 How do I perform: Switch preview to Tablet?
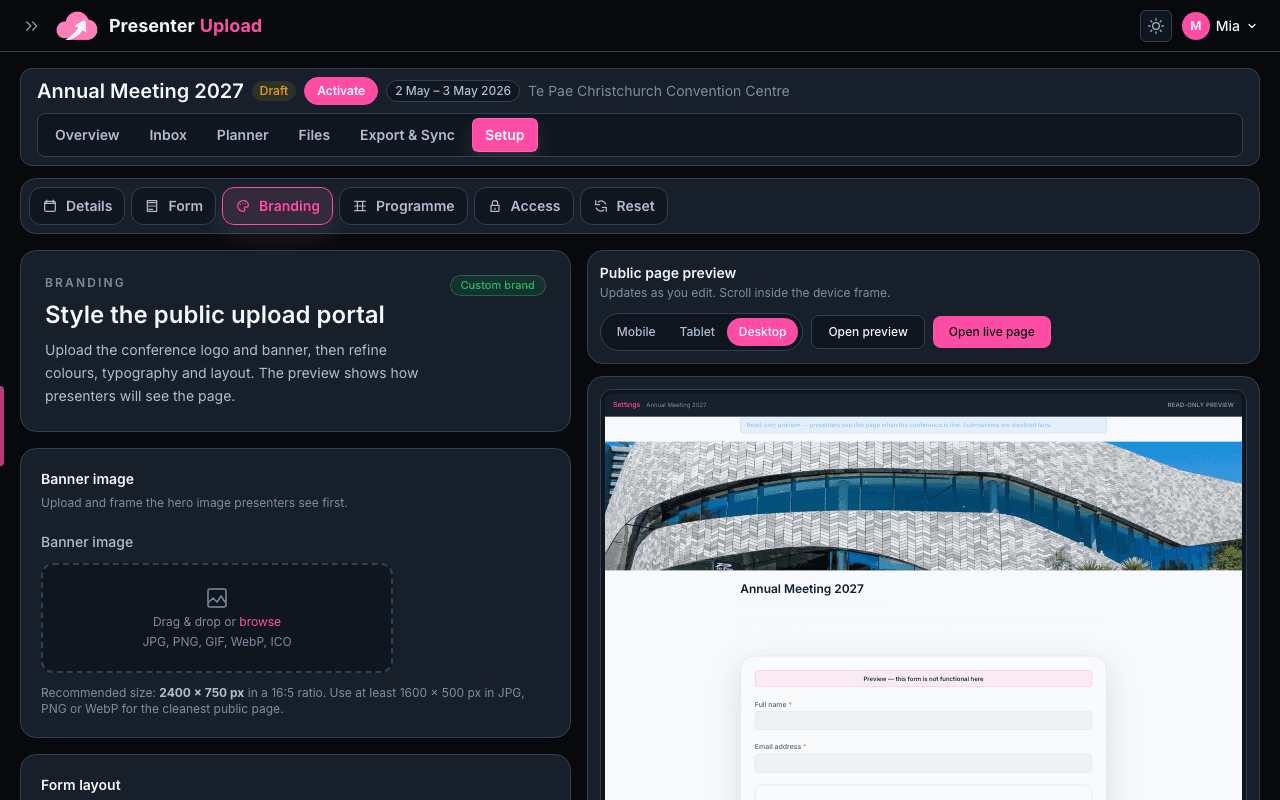[697, 332]
